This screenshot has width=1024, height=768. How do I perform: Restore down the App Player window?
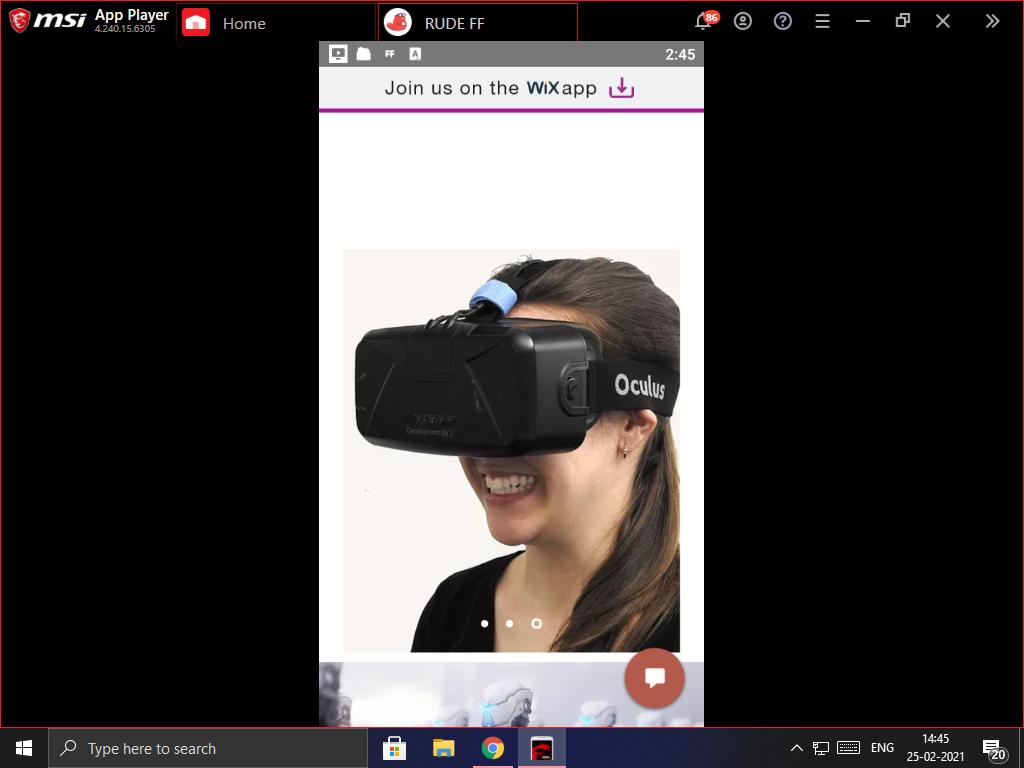pyautogui.click(x=903, y=21)
